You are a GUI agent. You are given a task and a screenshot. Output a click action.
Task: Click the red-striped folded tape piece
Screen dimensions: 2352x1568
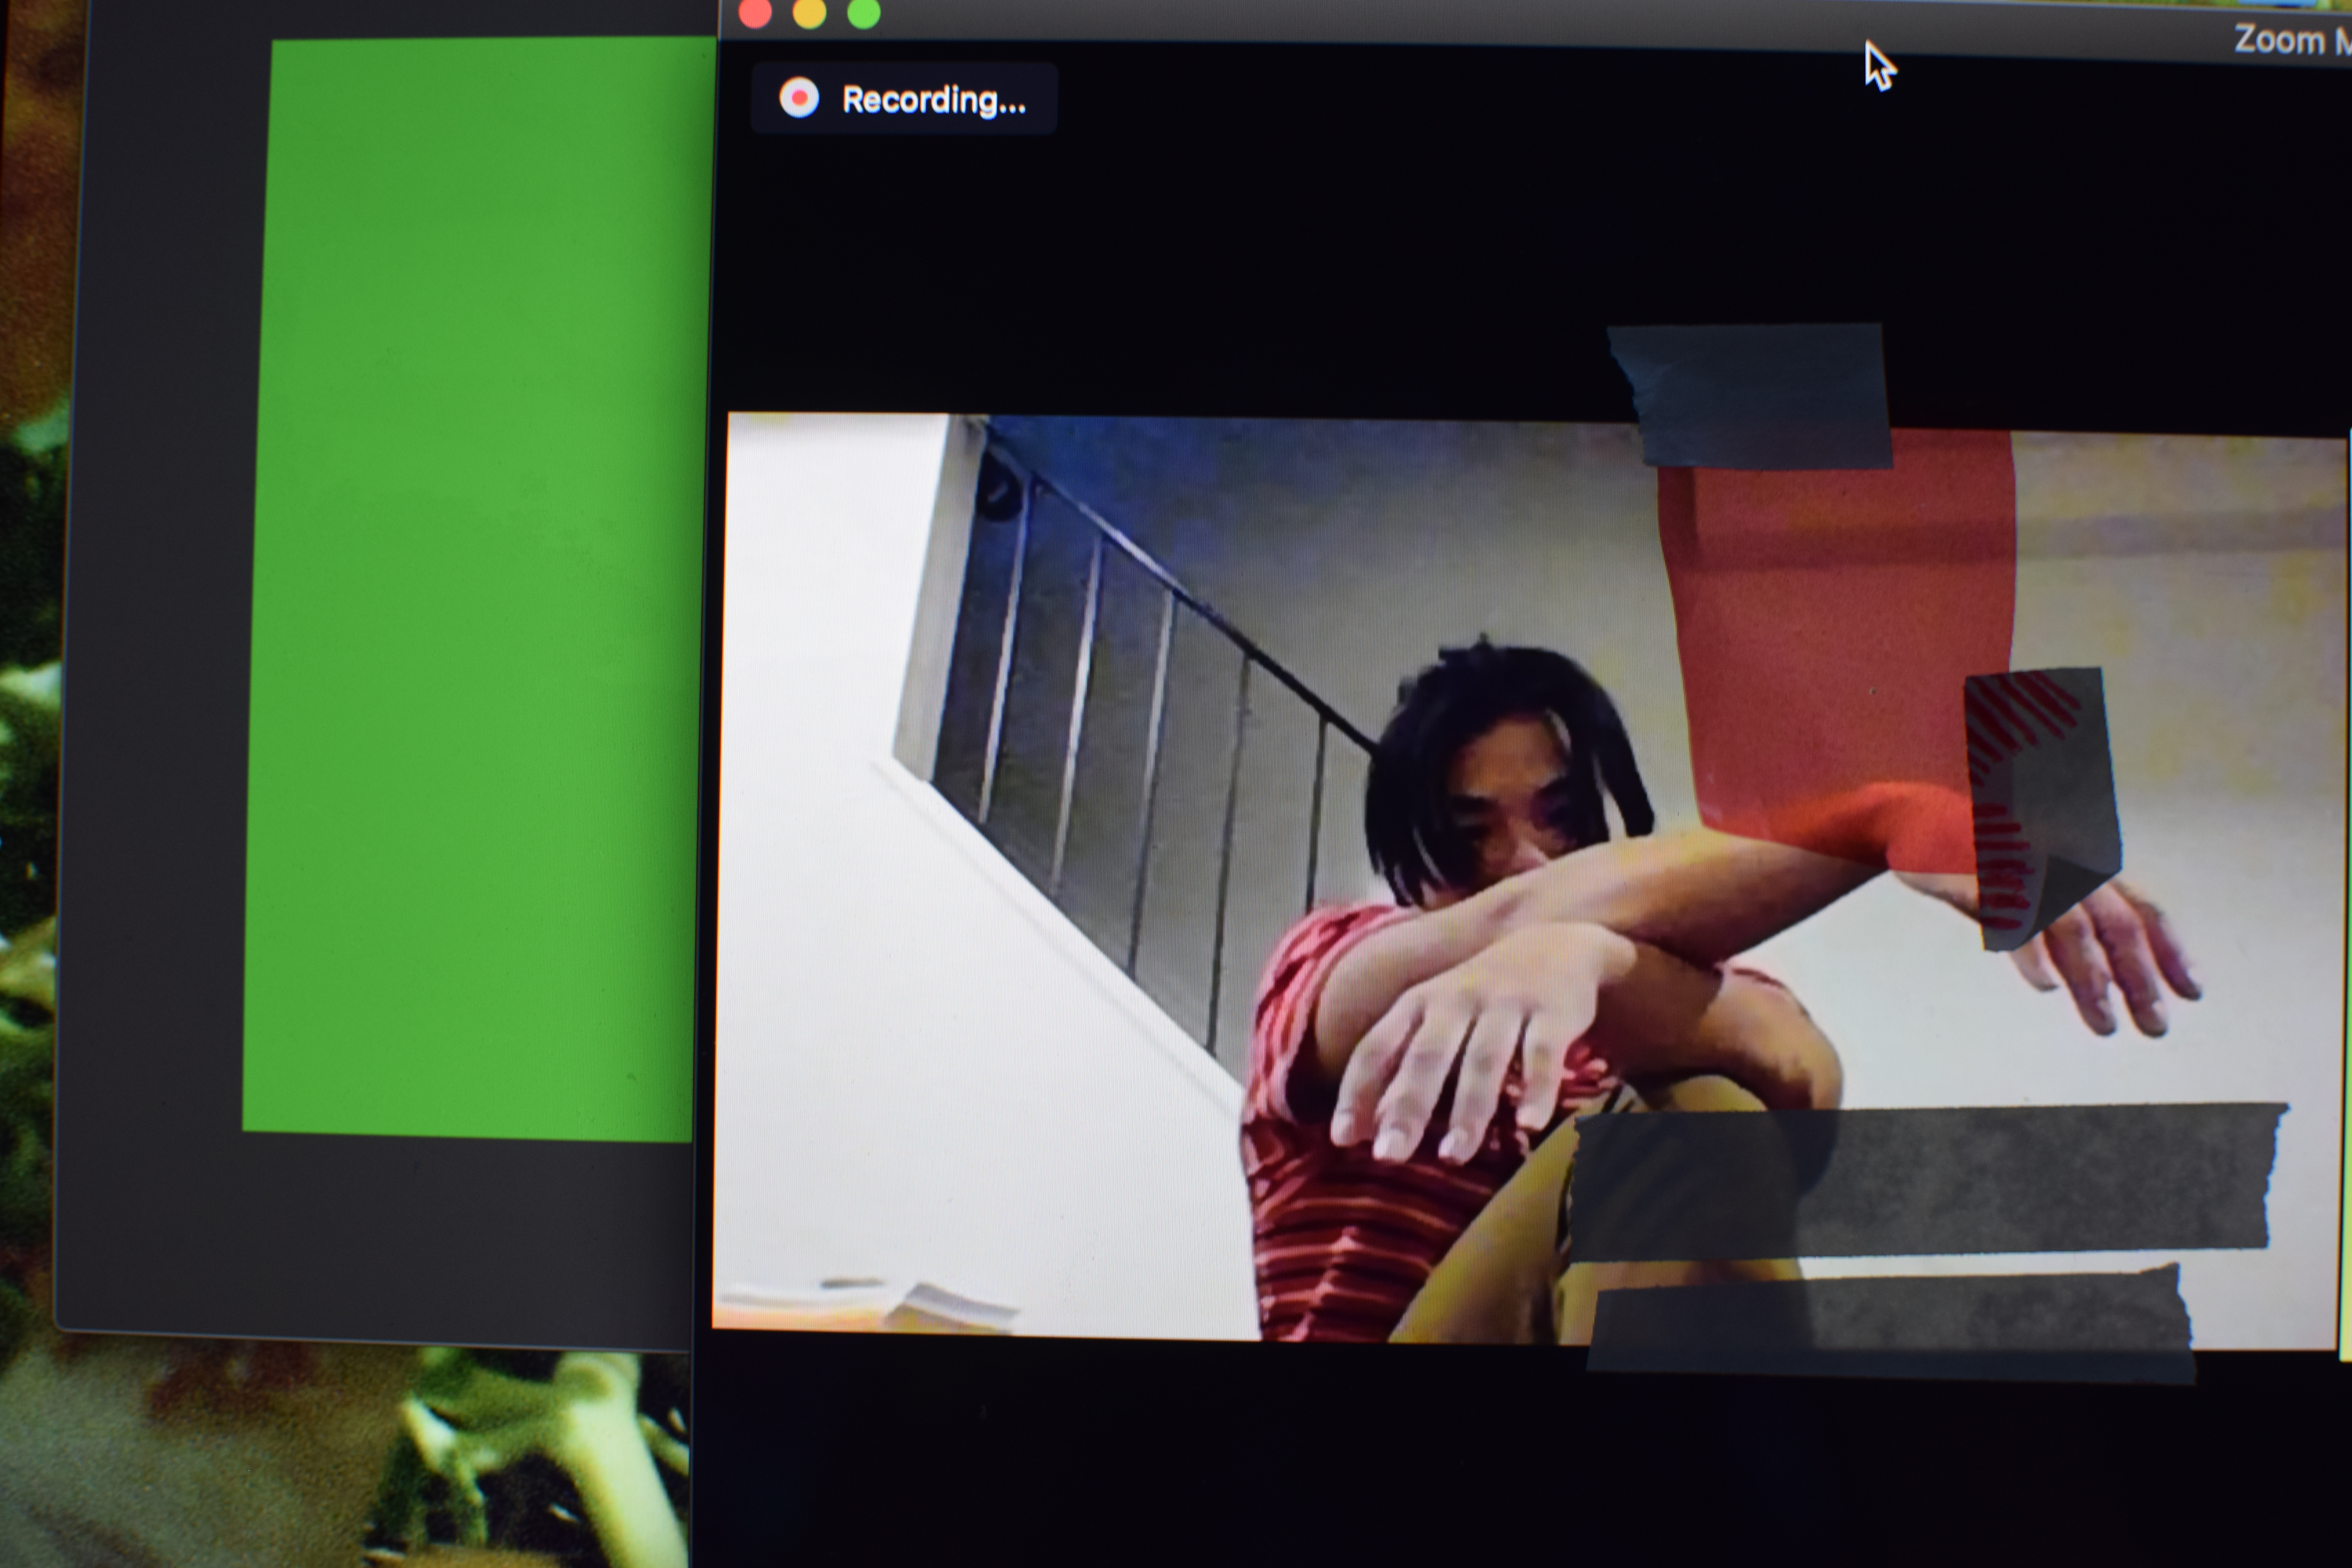[x=2040, y=800]
